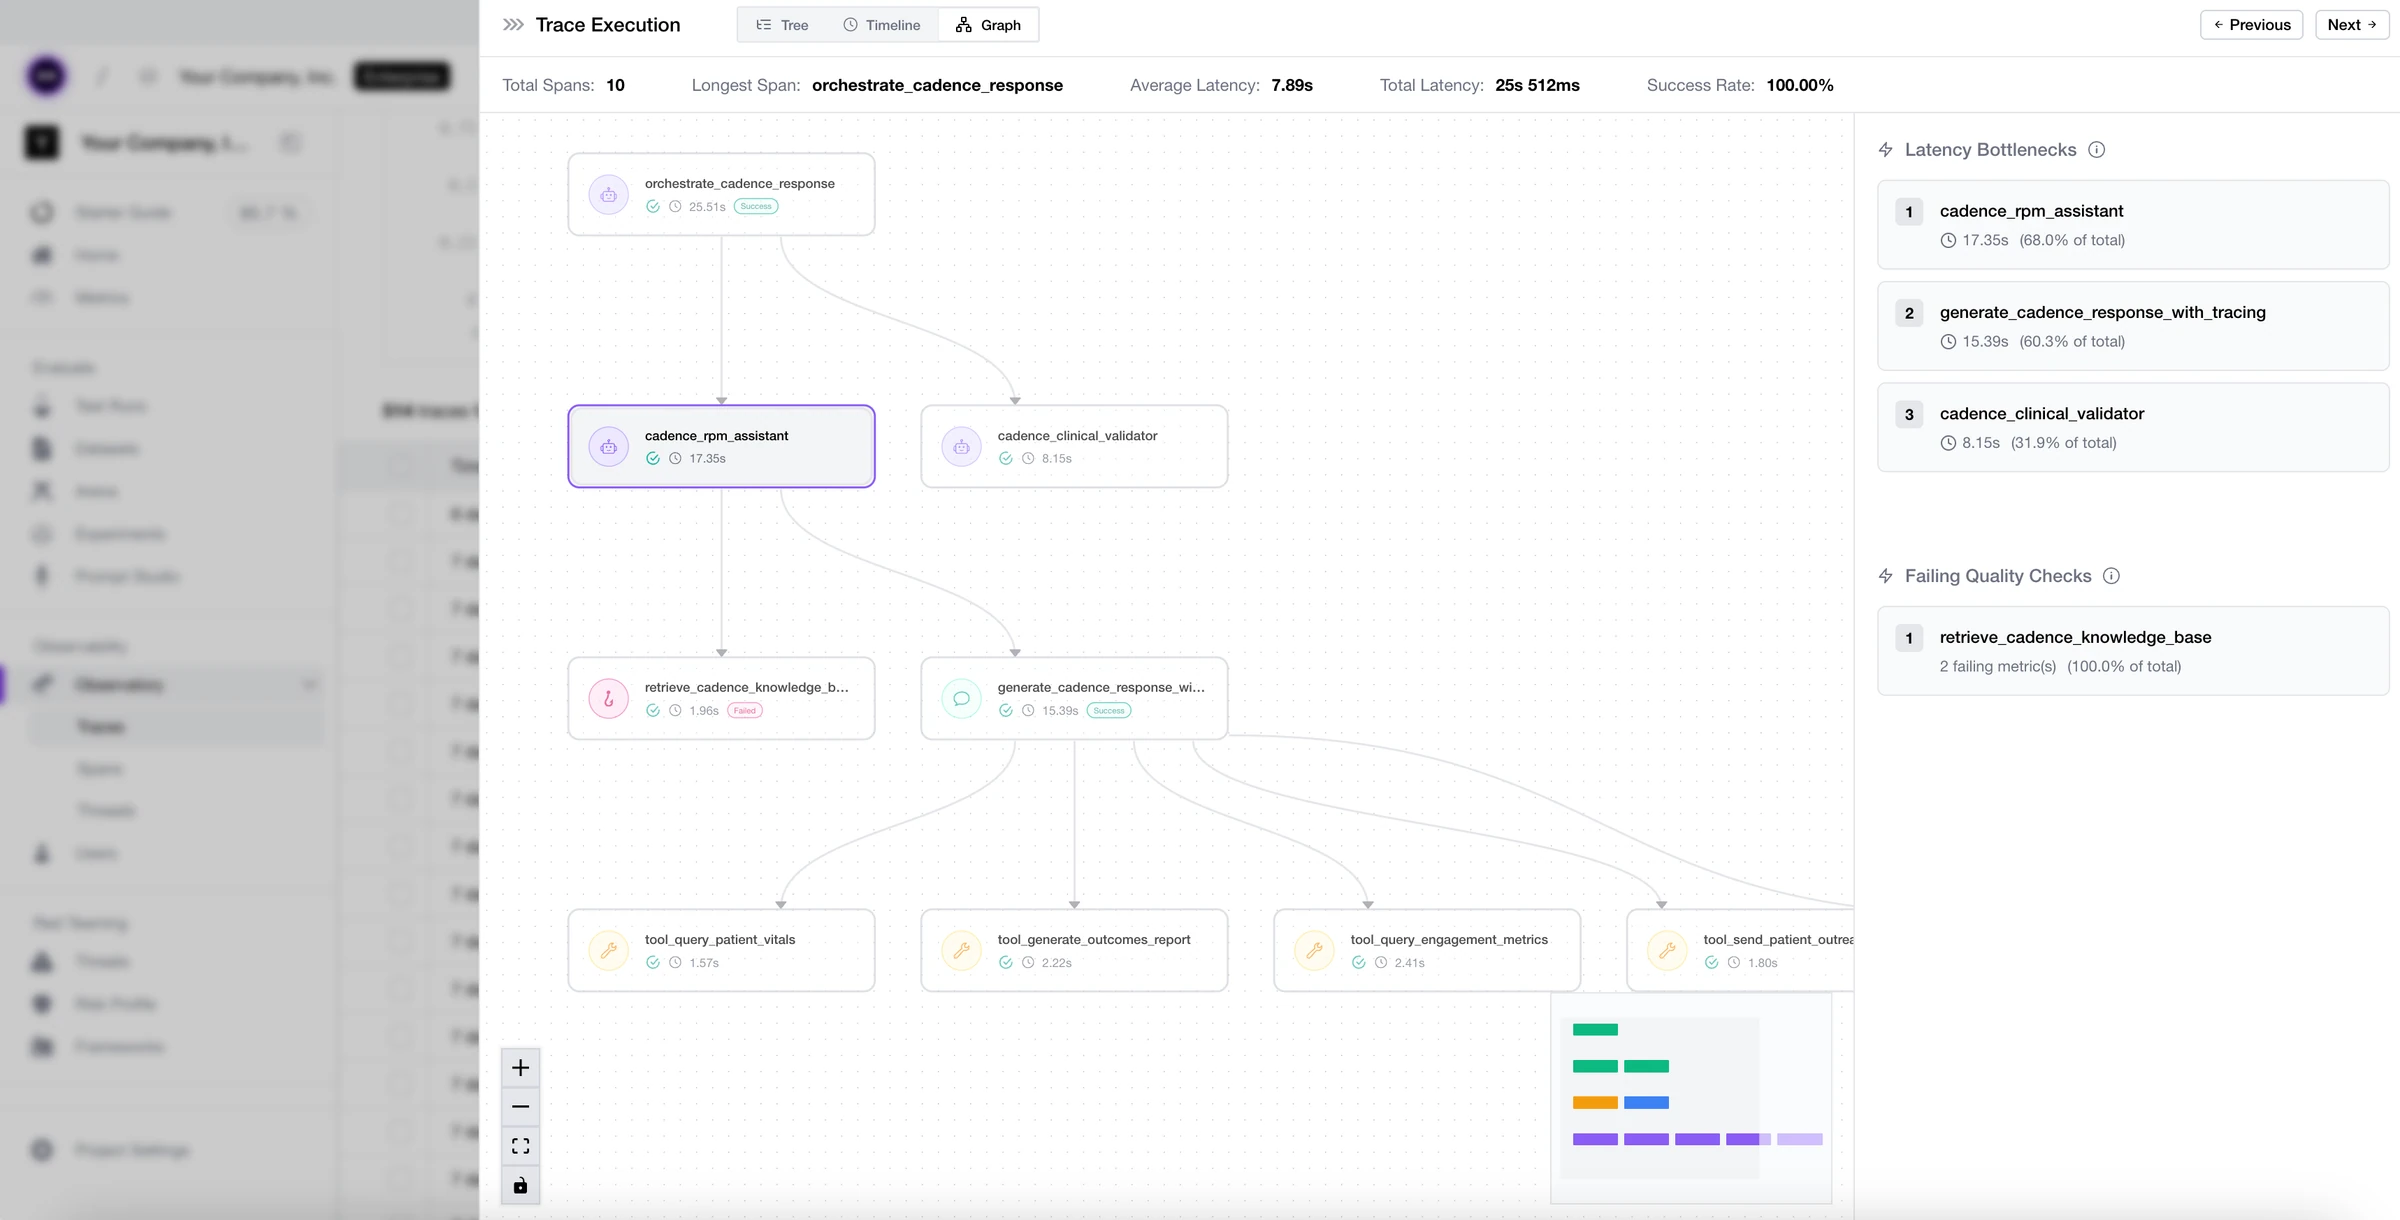Collapse the Trace Execution panel chevrons

click(513, 25)
